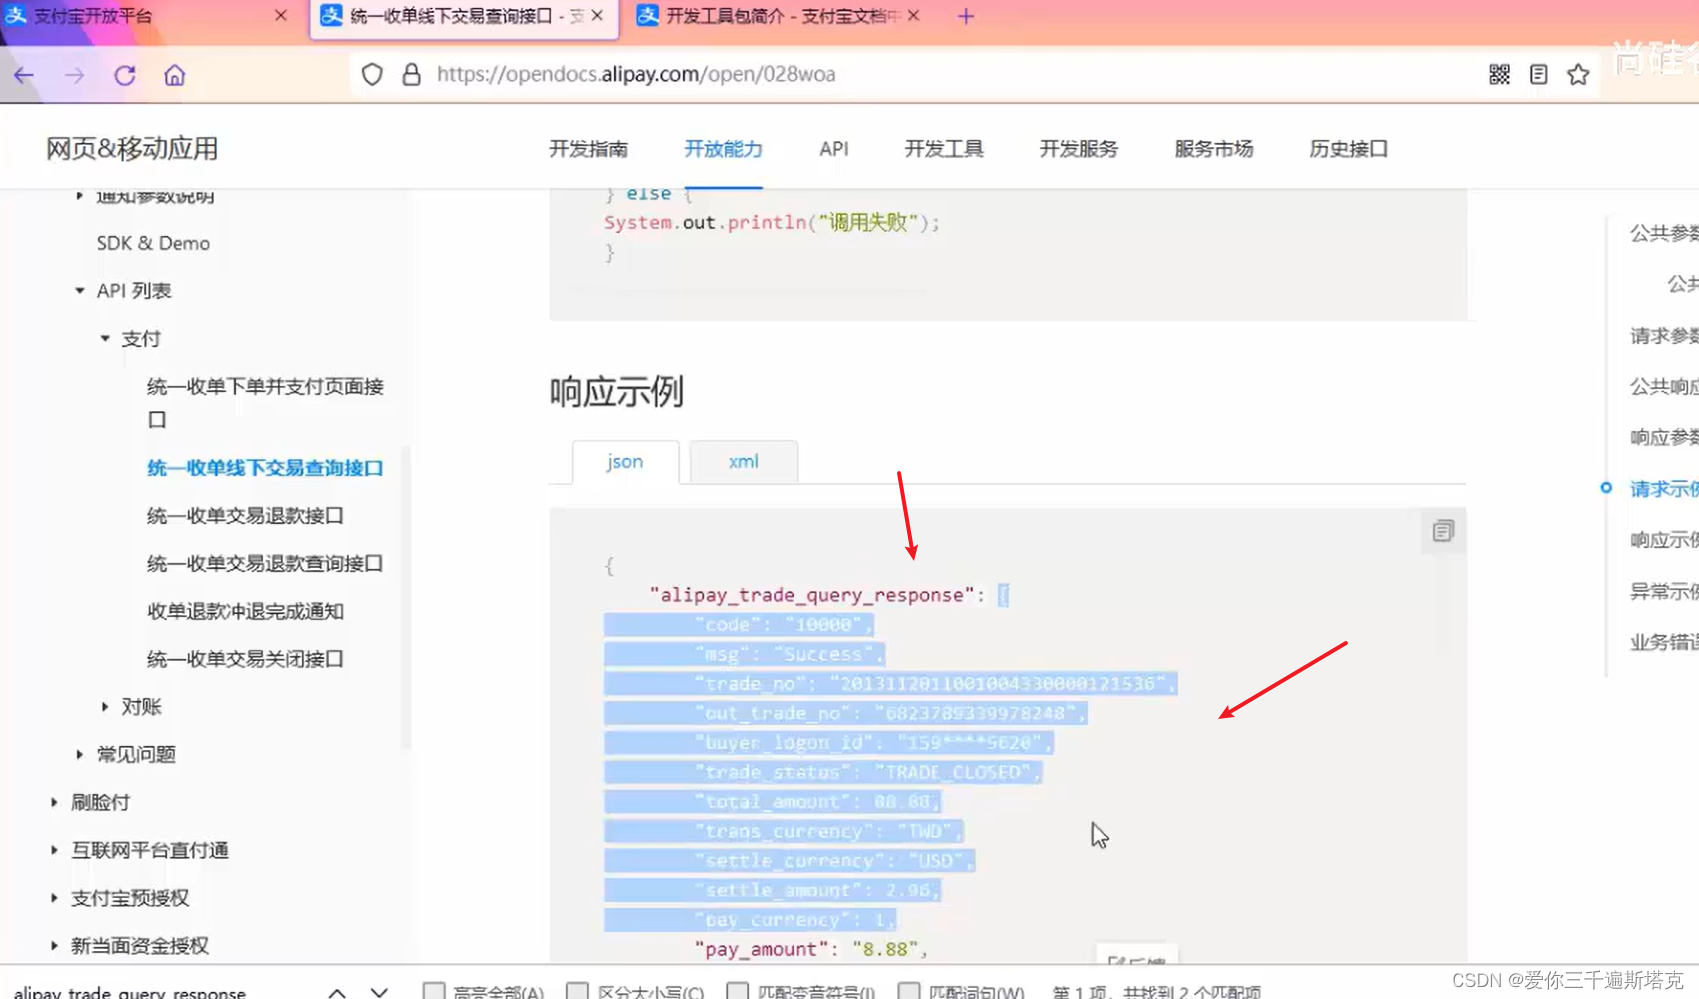Image resolution: width=1699 pixels, height=999 pixels.
Task: Toggle reader view icon in address bar
Action: click(1539, 74)
